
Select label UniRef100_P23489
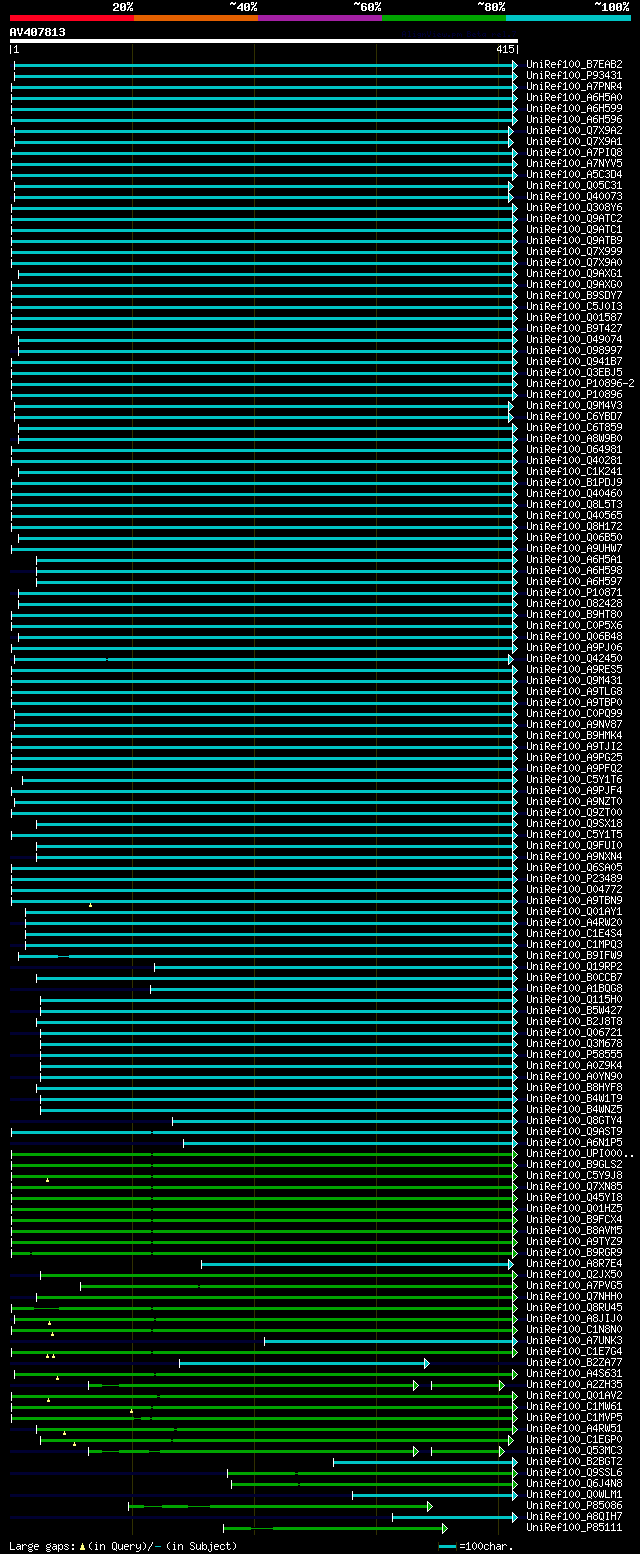click(x=574, y=878)
